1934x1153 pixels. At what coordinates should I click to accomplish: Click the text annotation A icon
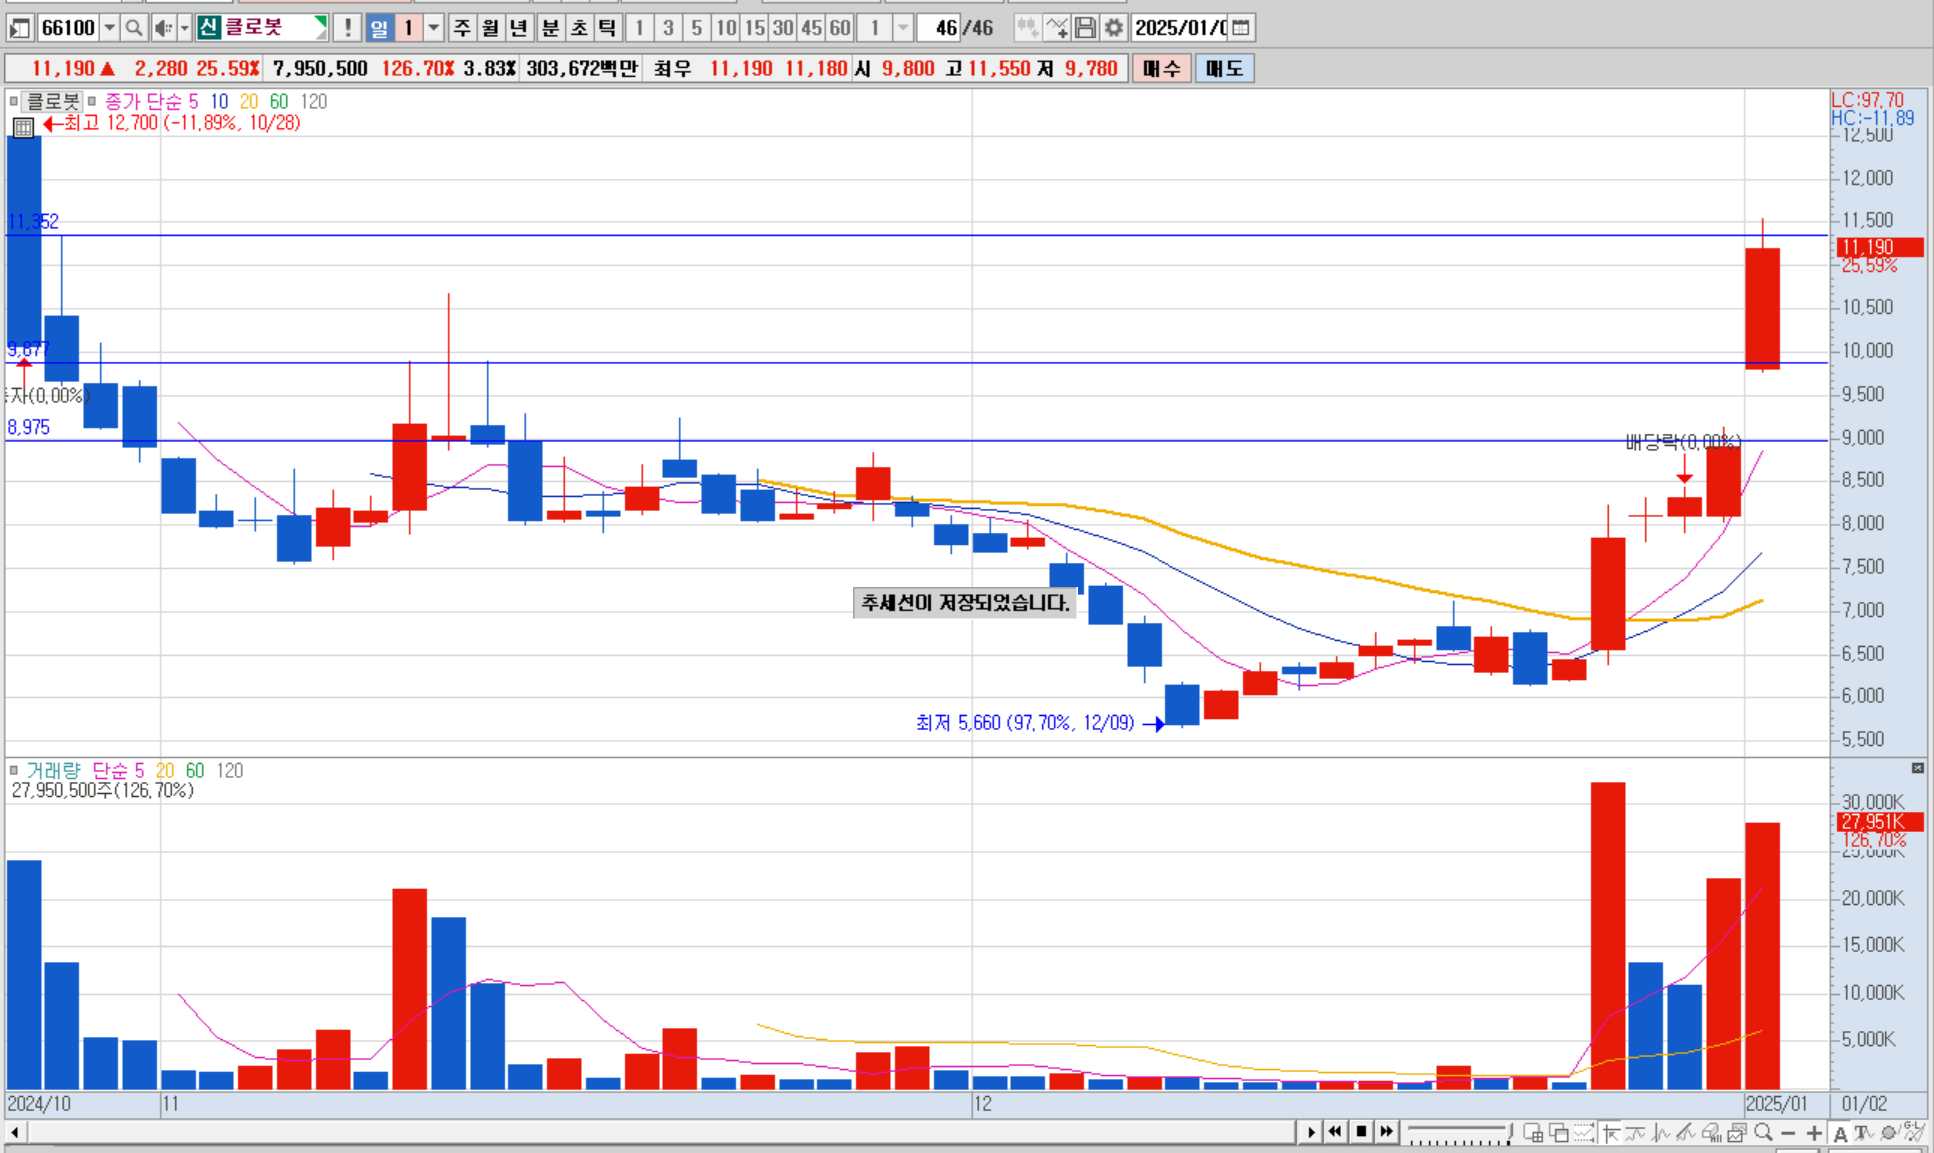point(1840,1133)
